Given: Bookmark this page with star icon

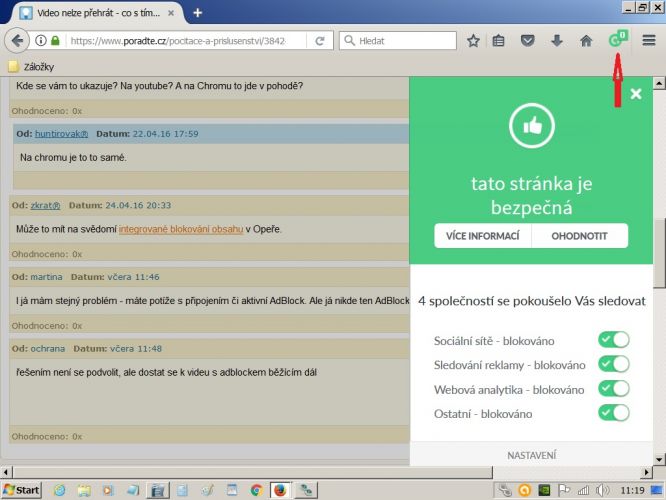Looking at the screenshot, I should (x=473, y=41).
